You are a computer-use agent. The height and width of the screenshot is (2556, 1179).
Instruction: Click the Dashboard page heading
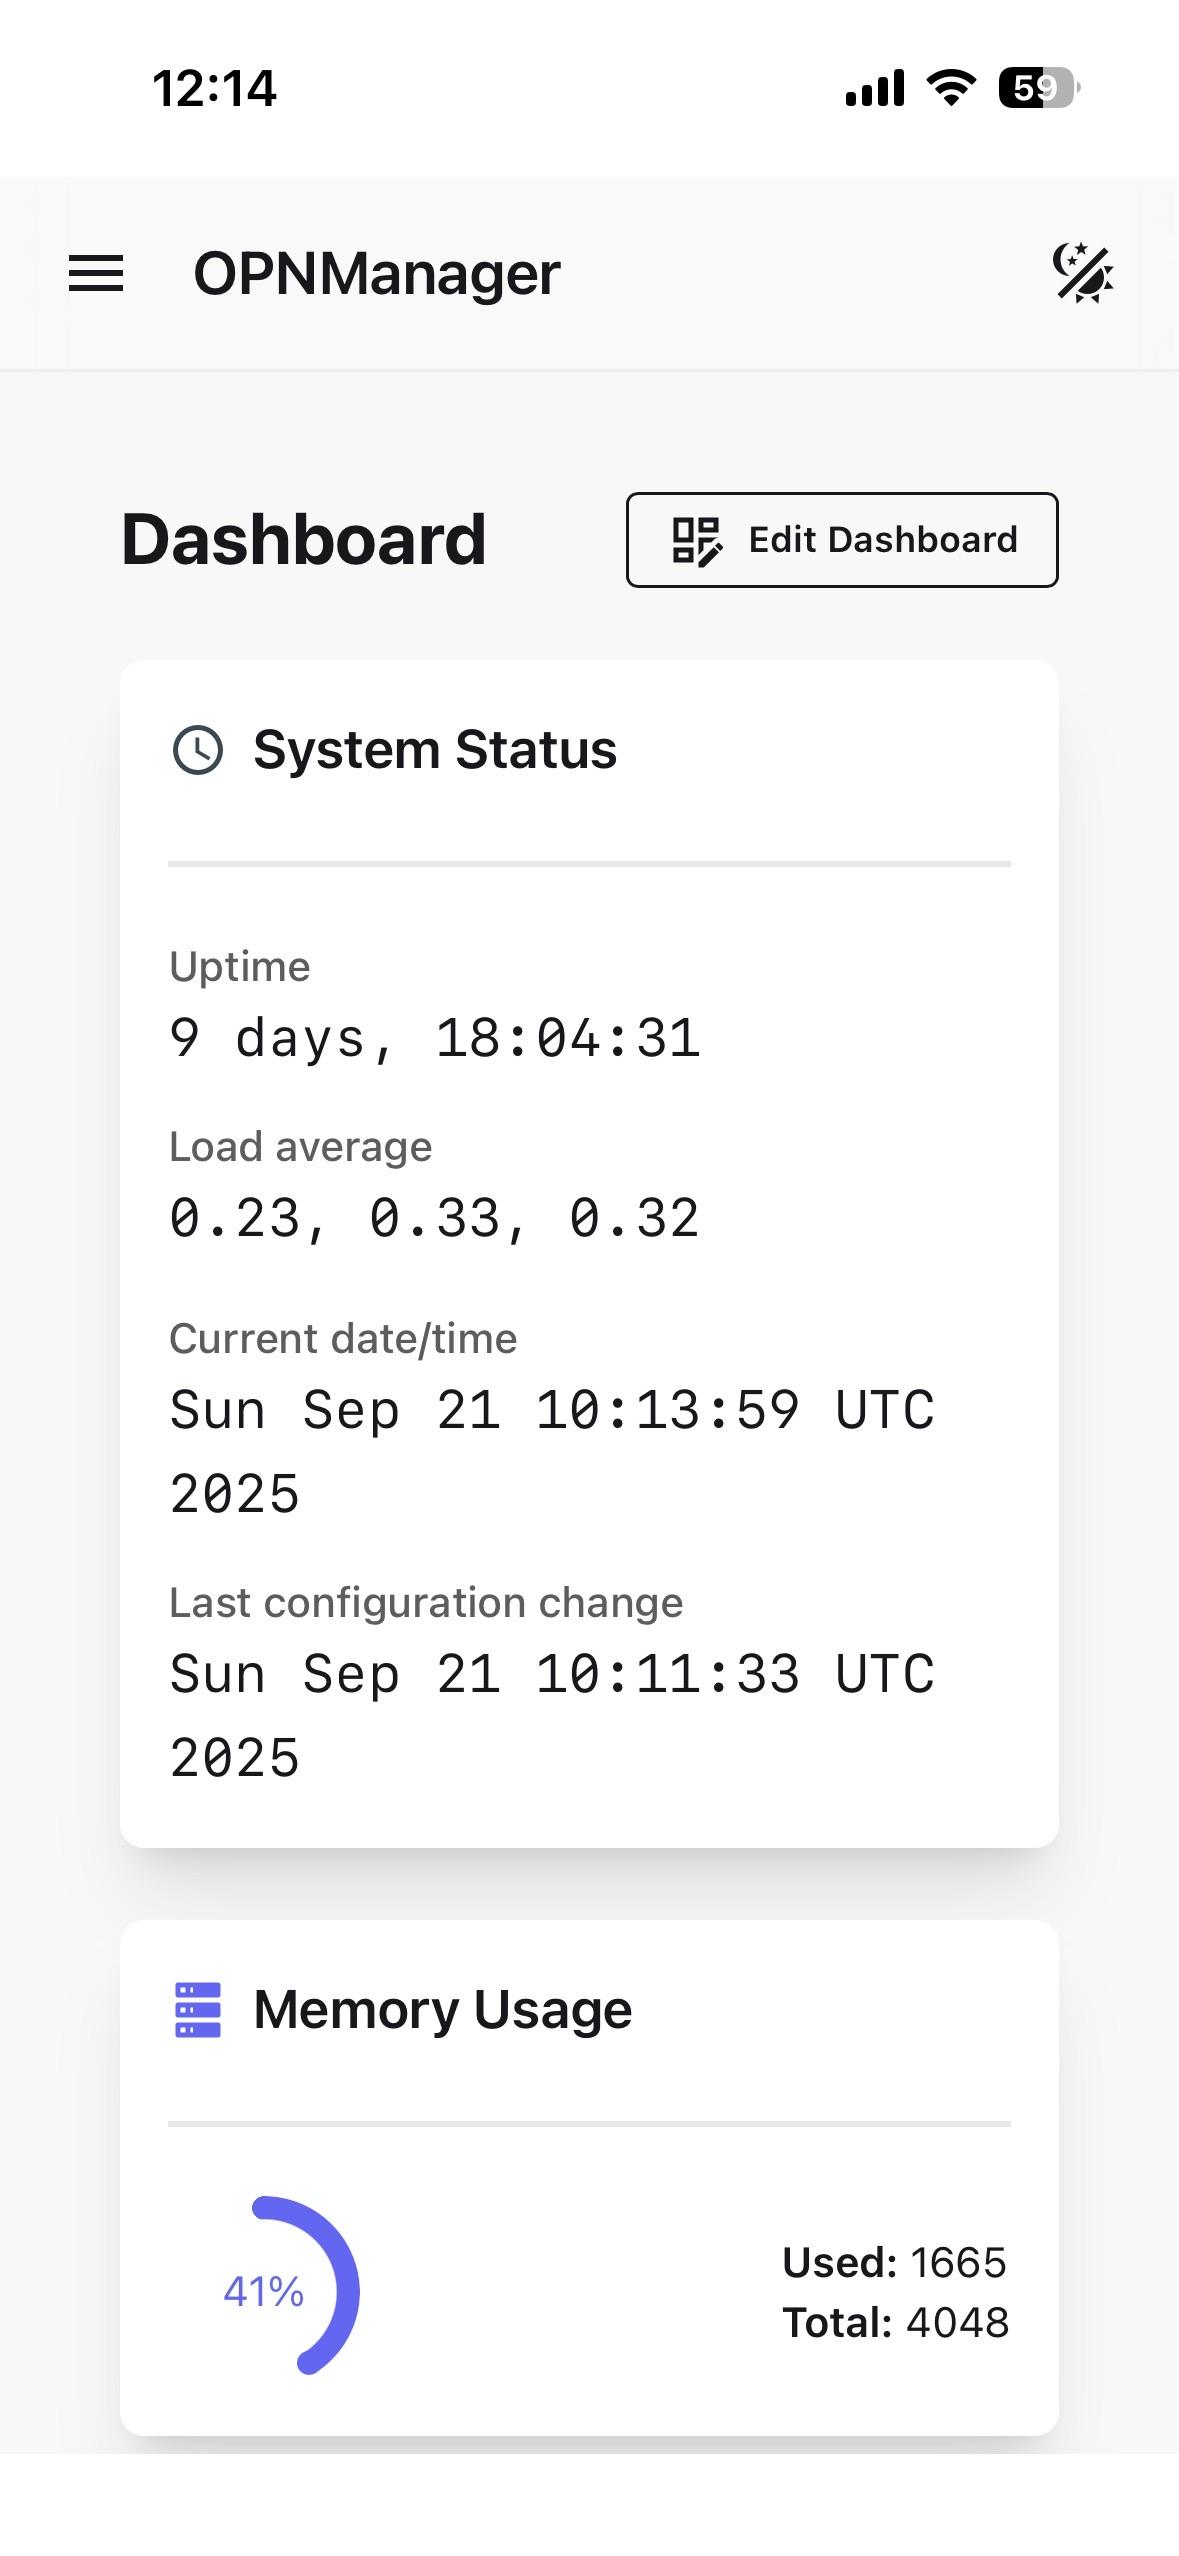coord(304,540)
